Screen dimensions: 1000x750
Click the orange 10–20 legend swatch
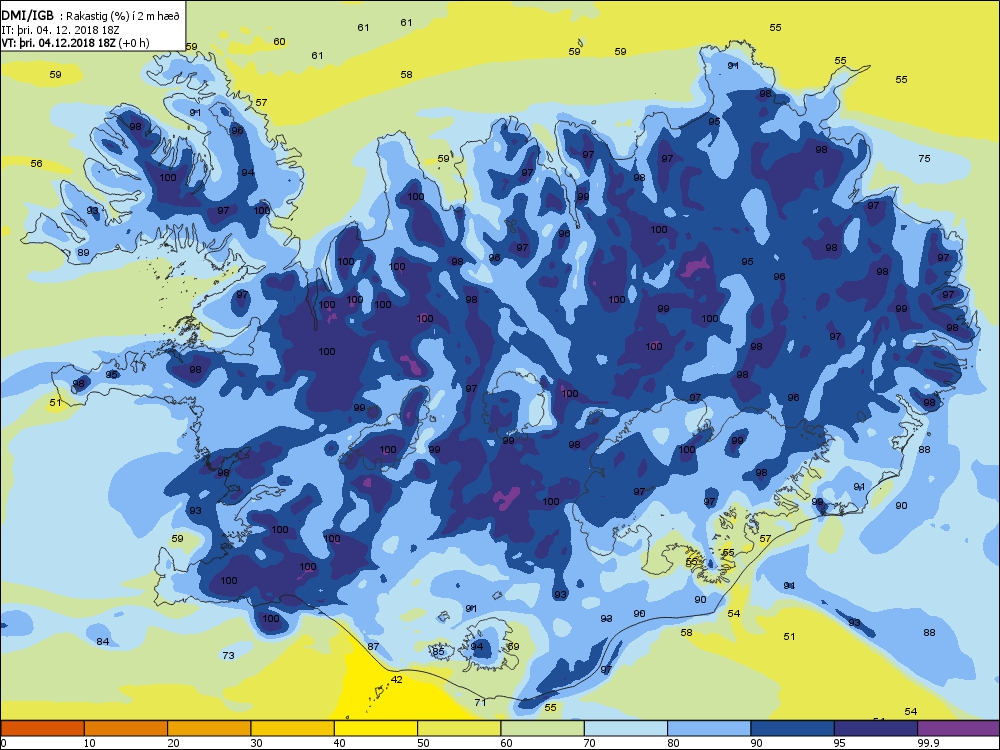tap(126, 728)
